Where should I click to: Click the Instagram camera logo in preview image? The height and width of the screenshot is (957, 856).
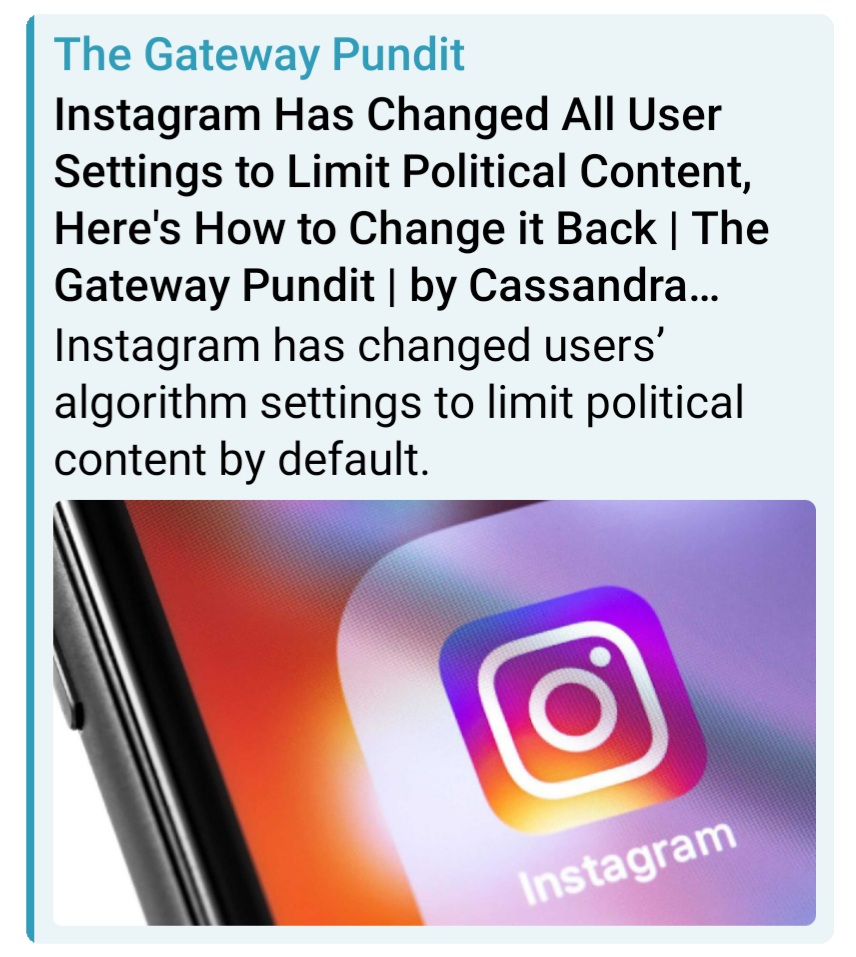coord(573,709)
